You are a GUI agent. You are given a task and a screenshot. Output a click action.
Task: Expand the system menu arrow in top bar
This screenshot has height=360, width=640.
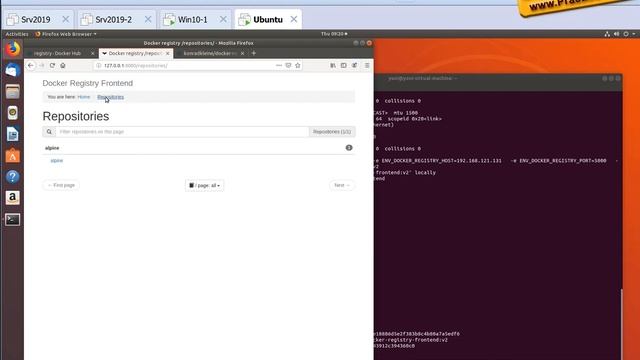(x=633, y=34)
